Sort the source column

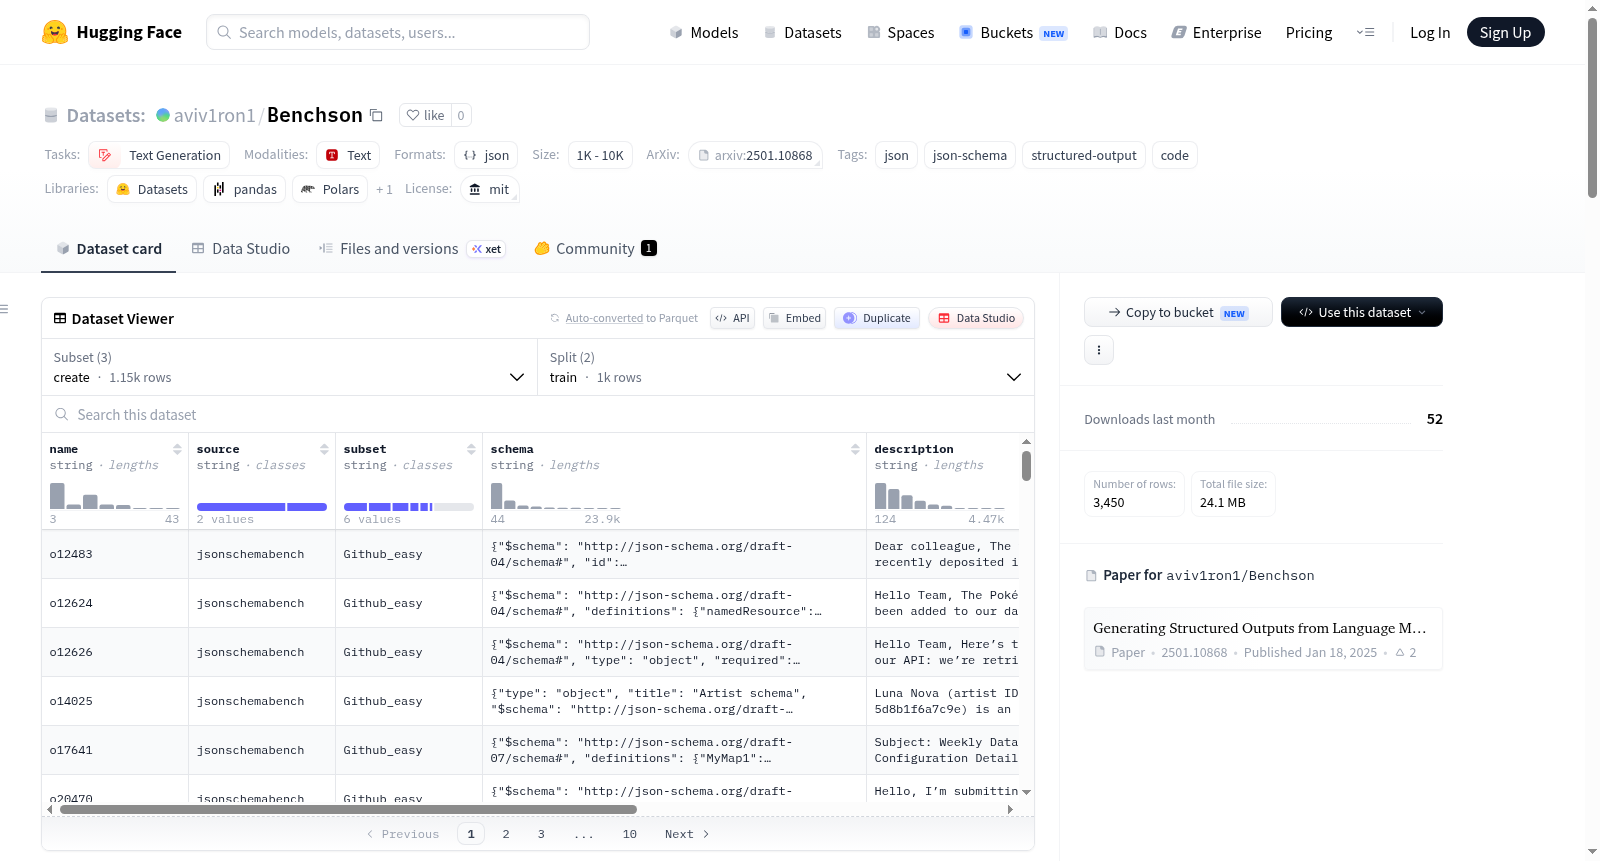[324, 449]
